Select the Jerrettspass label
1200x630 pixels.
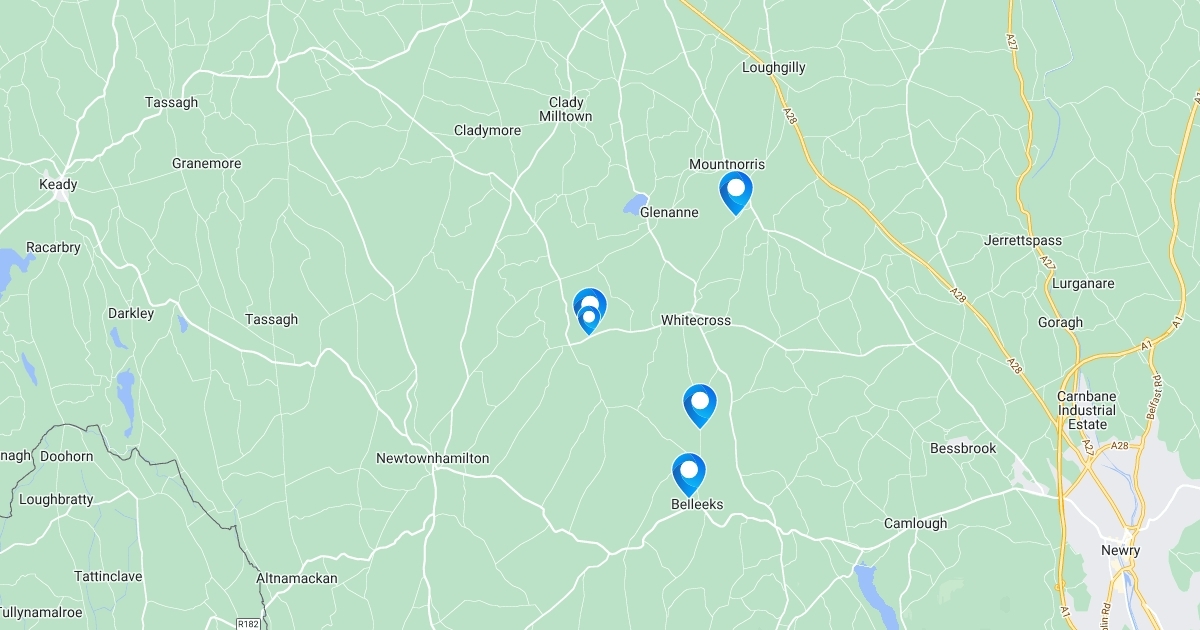tap(1023, 241)
